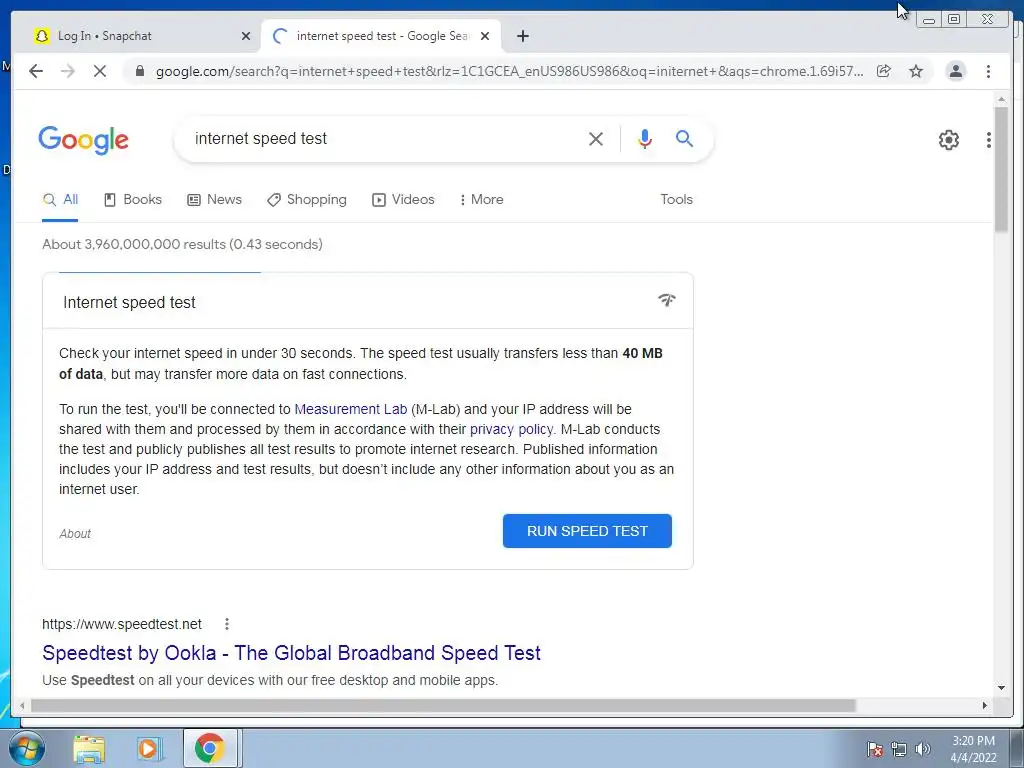Open volume control in system tray

pos(922,749)
